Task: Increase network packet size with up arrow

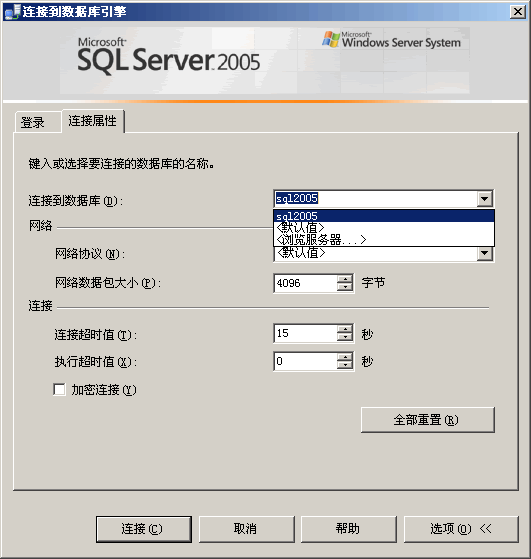Action: pyautogui.click(x=344, y=279)
